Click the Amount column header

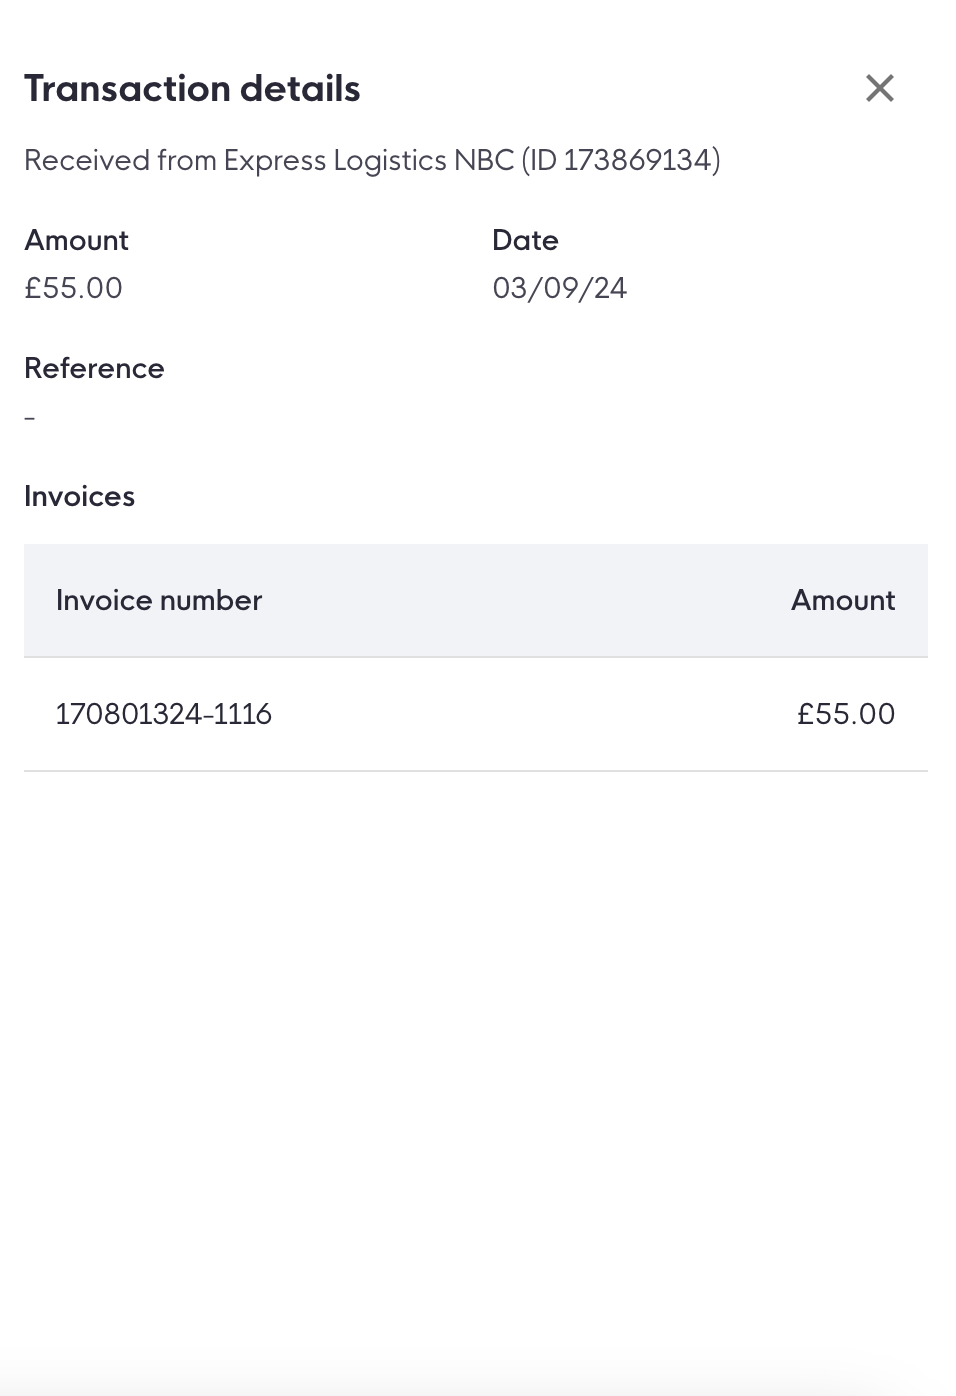tap(842, 600)
